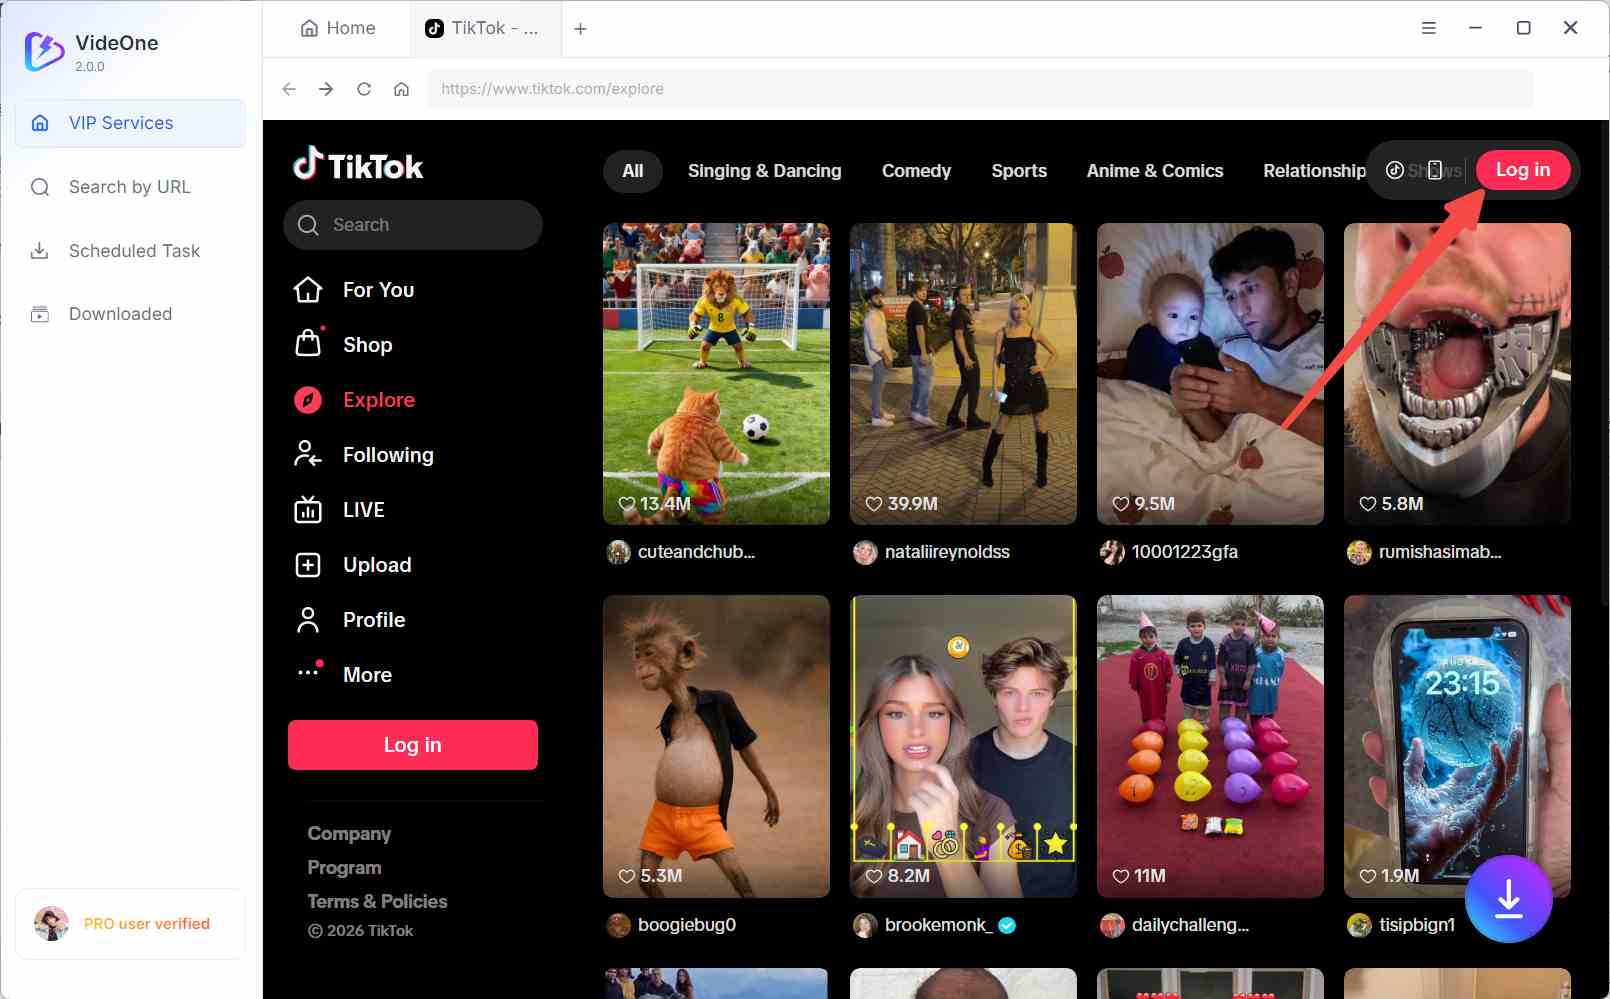Click the red Log in button

1523,170
